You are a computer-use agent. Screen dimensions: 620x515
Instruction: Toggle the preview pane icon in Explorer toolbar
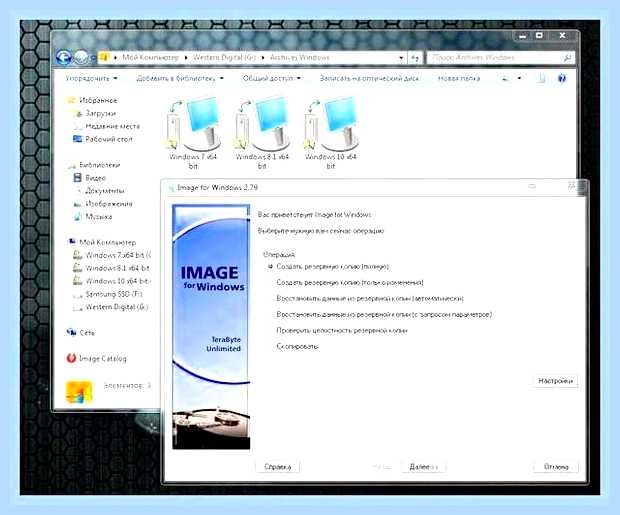542,78
